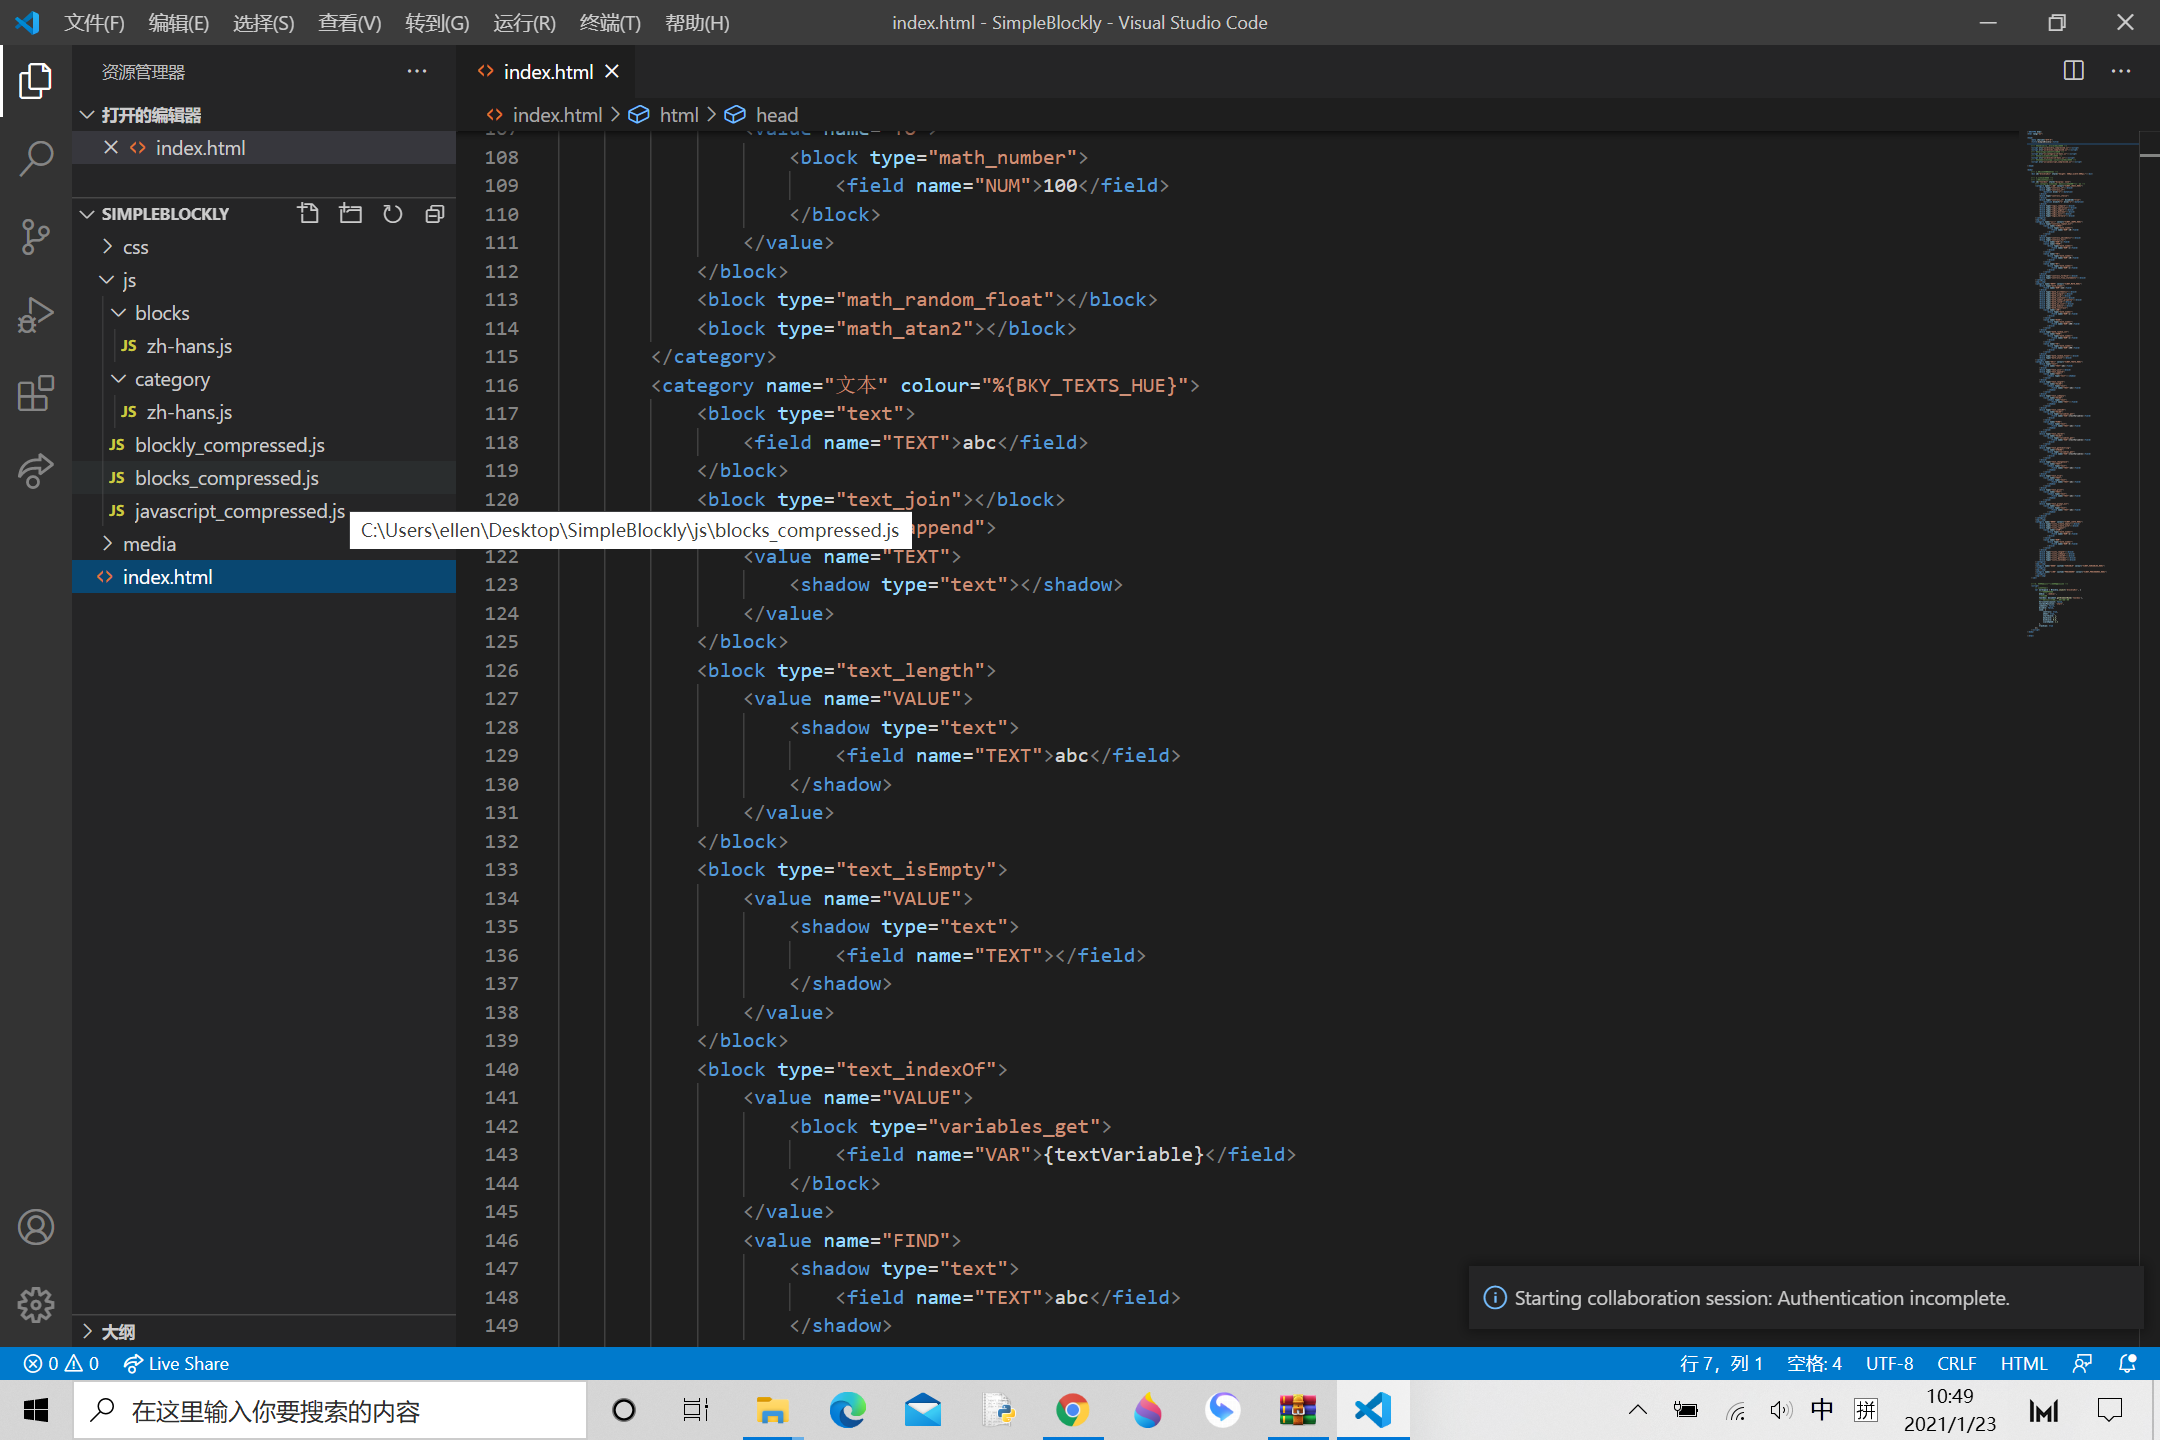Click the Windows taskbar search box

pyautogui.click(x=330, y=1411)
